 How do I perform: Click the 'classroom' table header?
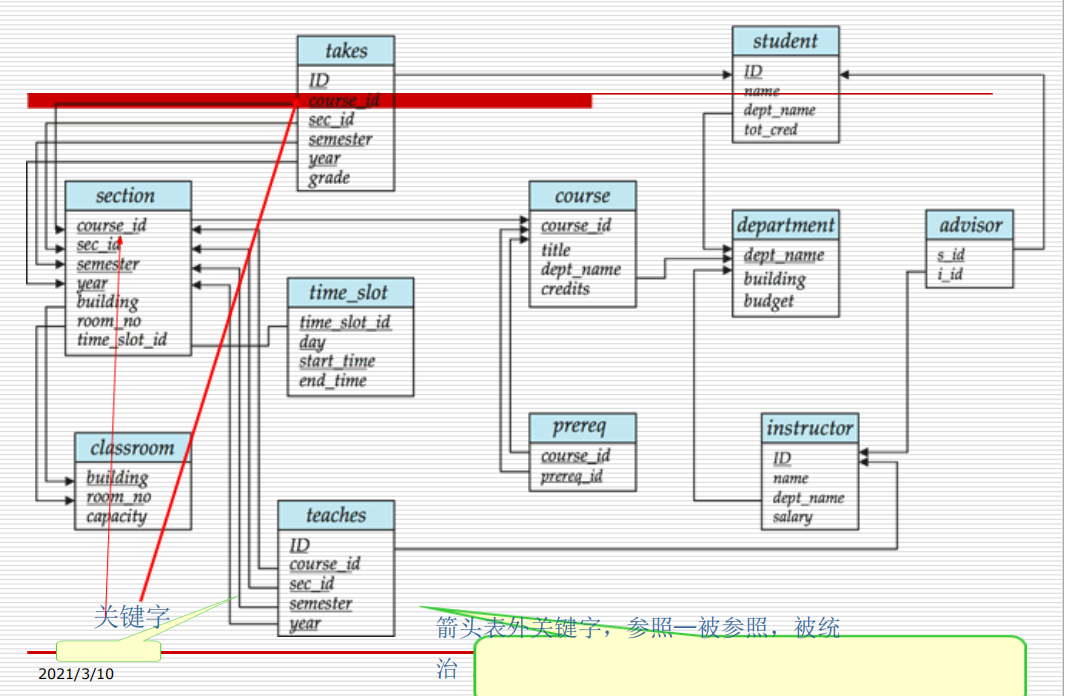pyautogui.click(x=132, y=448)
